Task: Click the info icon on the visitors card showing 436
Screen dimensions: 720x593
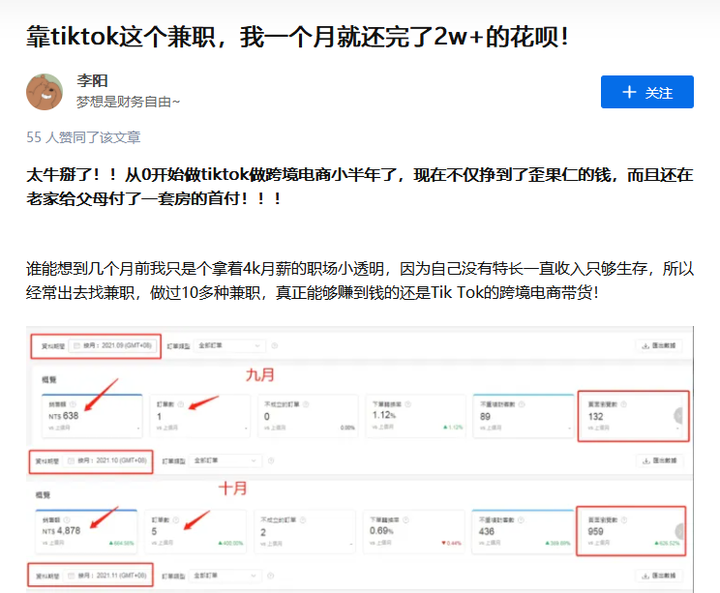Action: (x=521, y=520)
